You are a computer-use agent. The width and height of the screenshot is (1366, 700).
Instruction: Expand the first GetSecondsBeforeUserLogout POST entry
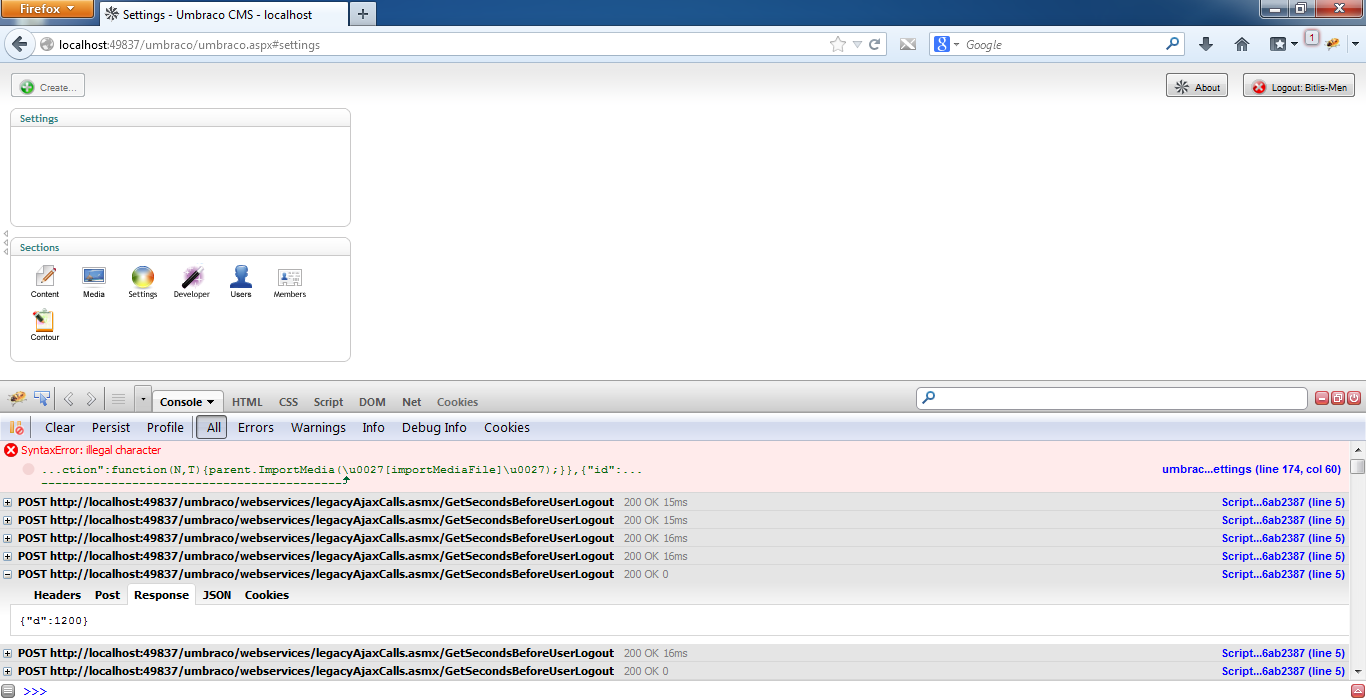(x=8, y=502)
